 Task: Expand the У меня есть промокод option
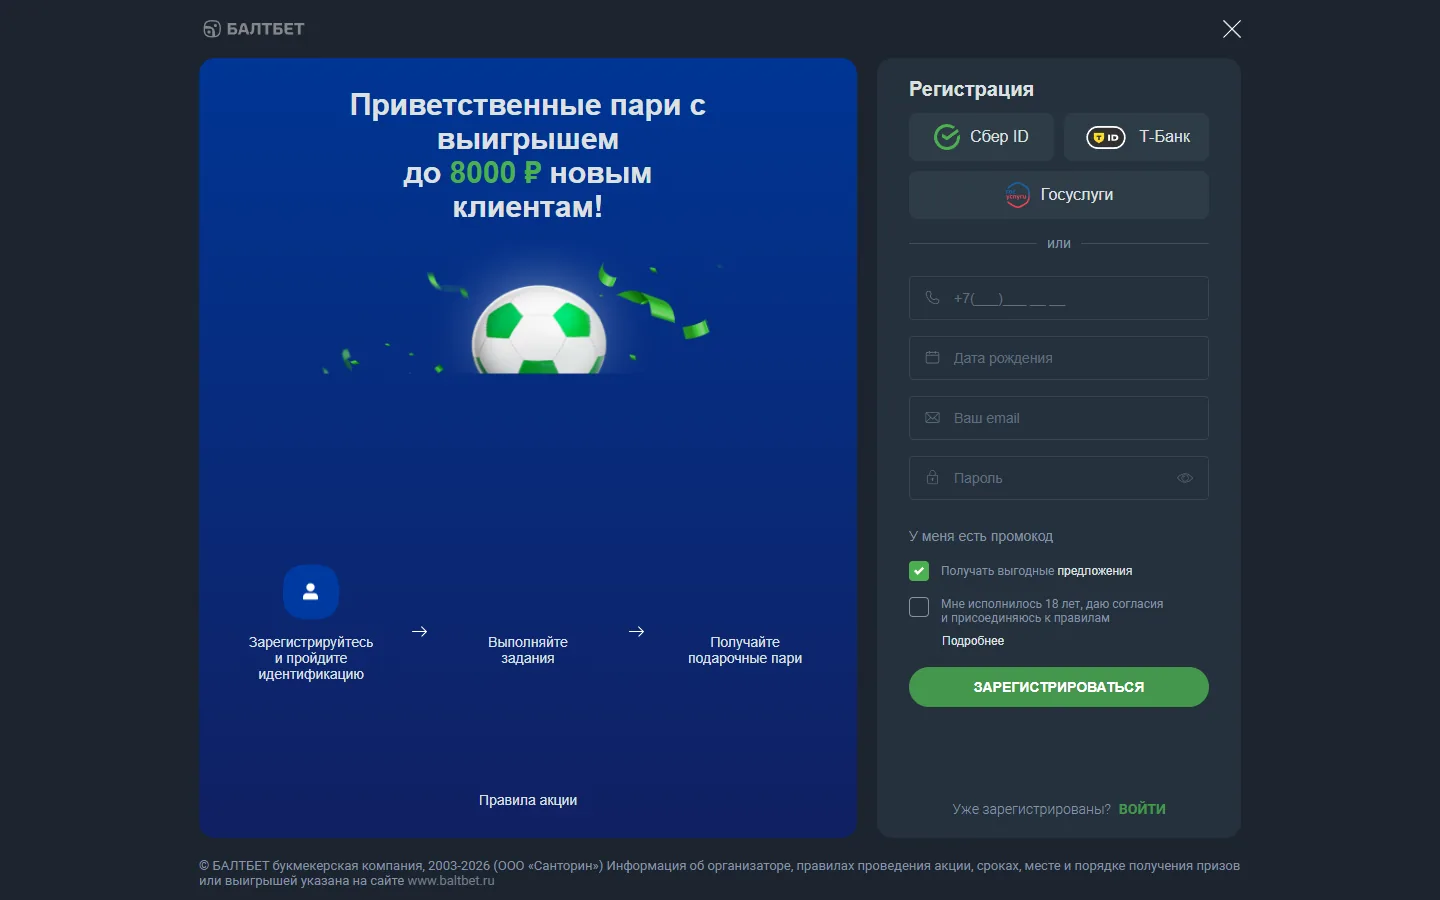(x=981, y=536)
